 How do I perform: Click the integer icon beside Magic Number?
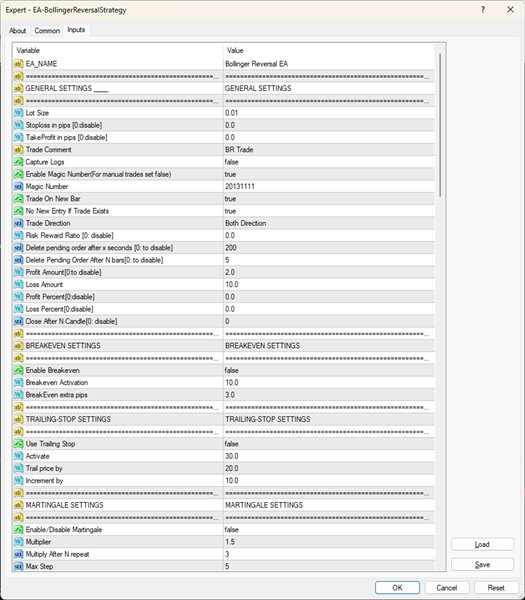tap(18, 186)
